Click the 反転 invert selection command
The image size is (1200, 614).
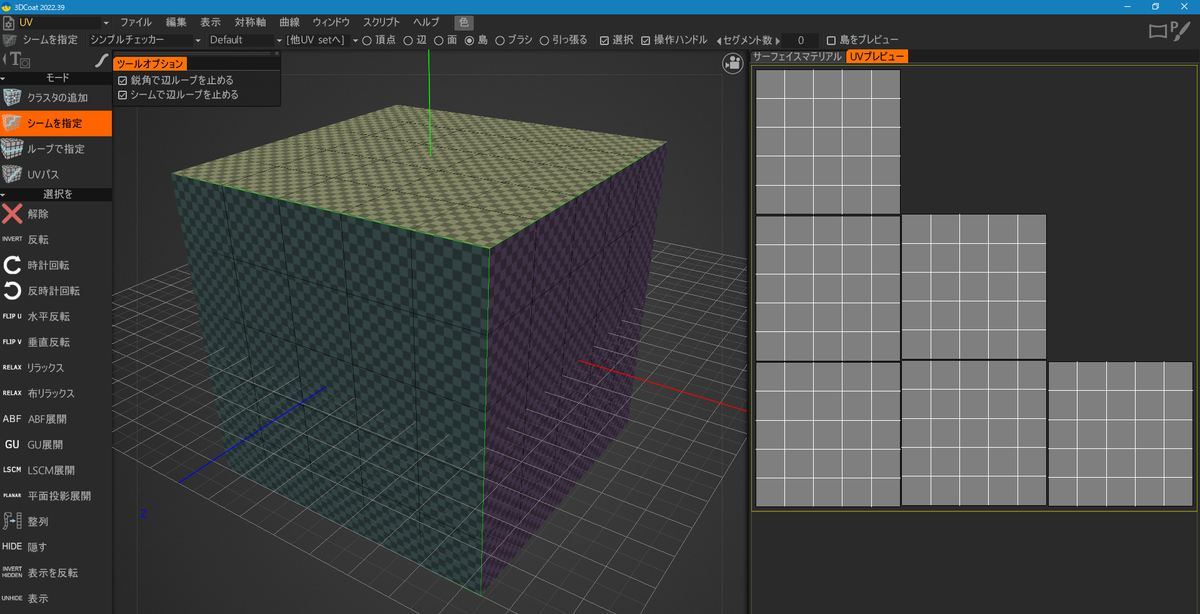(56, 239)
